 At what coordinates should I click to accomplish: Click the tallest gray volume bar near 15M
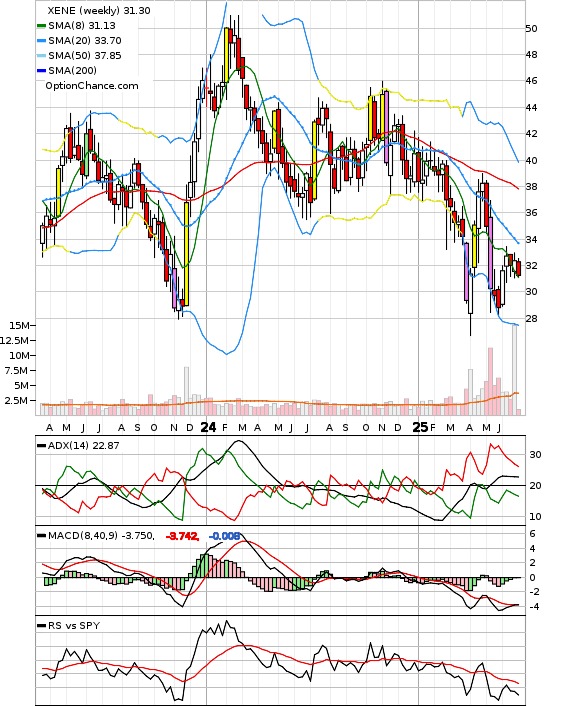[x=515, y=369]
